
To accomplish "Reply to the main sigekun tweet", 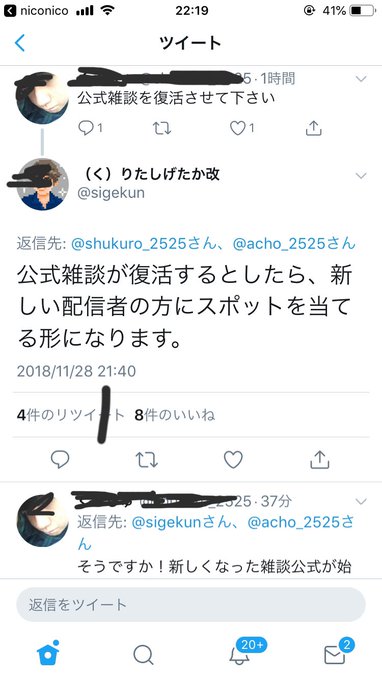I will click(60, 459).
